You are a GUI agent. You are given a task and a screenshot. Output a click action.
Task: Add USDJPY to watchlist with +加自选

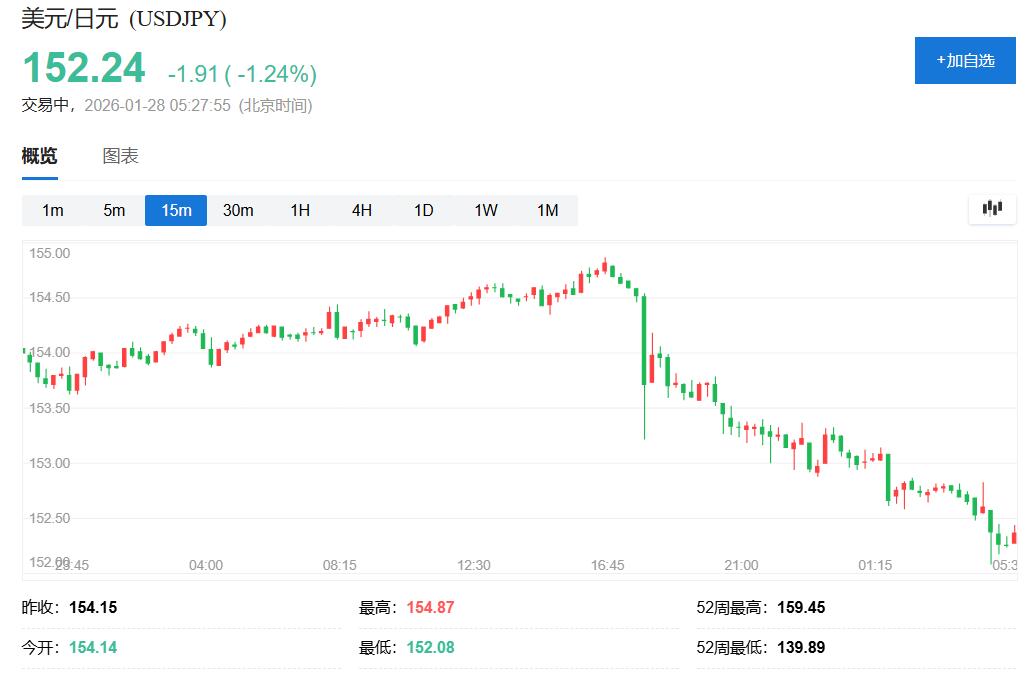point(965,60)
